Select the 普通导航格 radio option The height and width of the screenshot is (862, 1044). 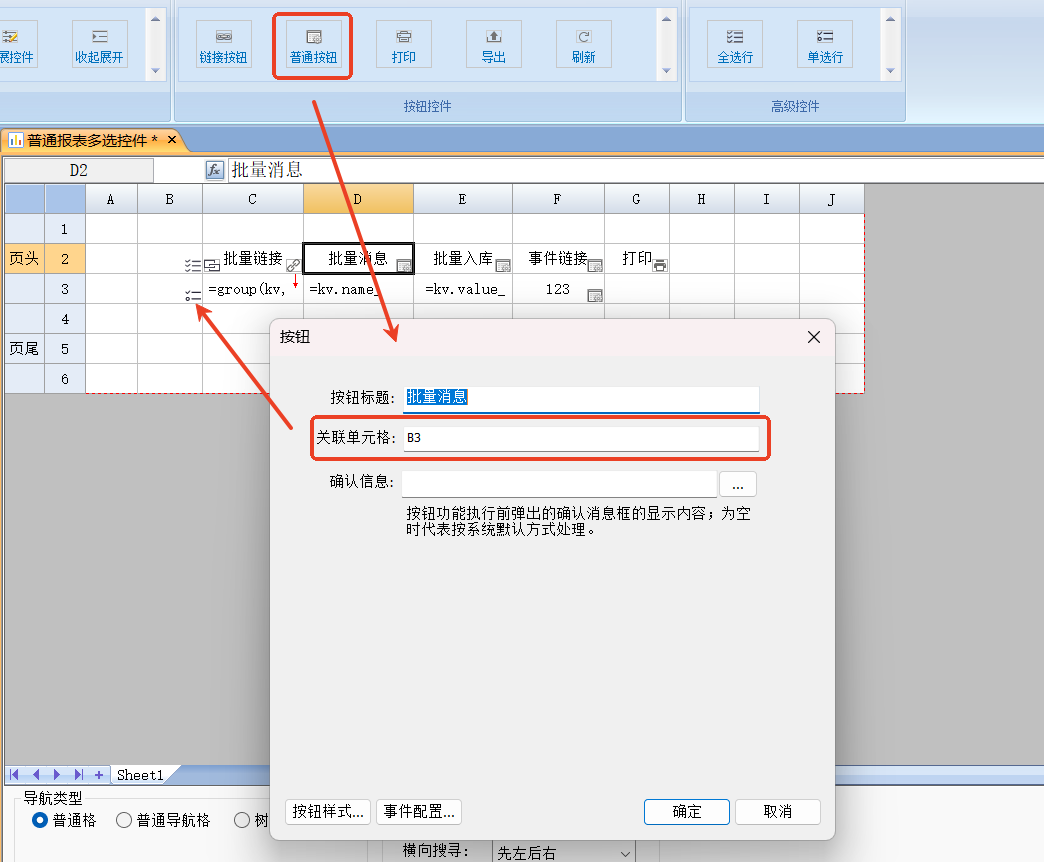(x=125, y=820)
